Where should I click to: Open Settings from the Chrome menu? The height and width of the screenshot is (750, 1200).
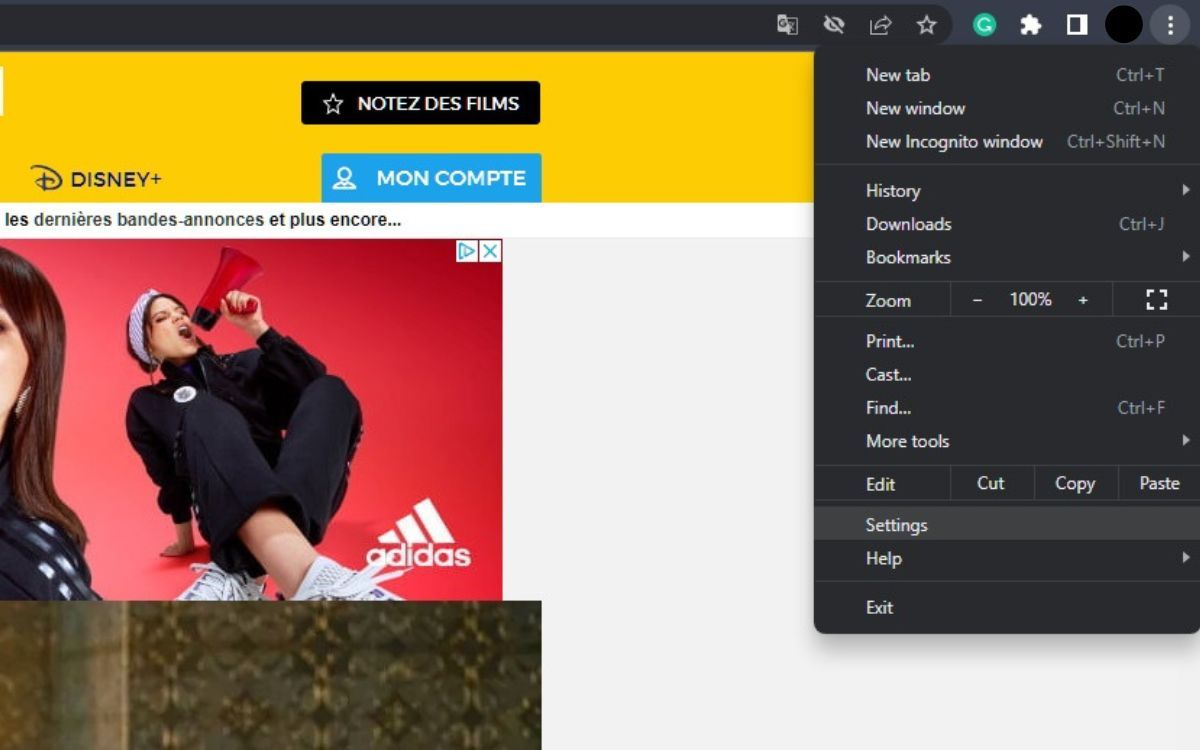(1007, 524)
